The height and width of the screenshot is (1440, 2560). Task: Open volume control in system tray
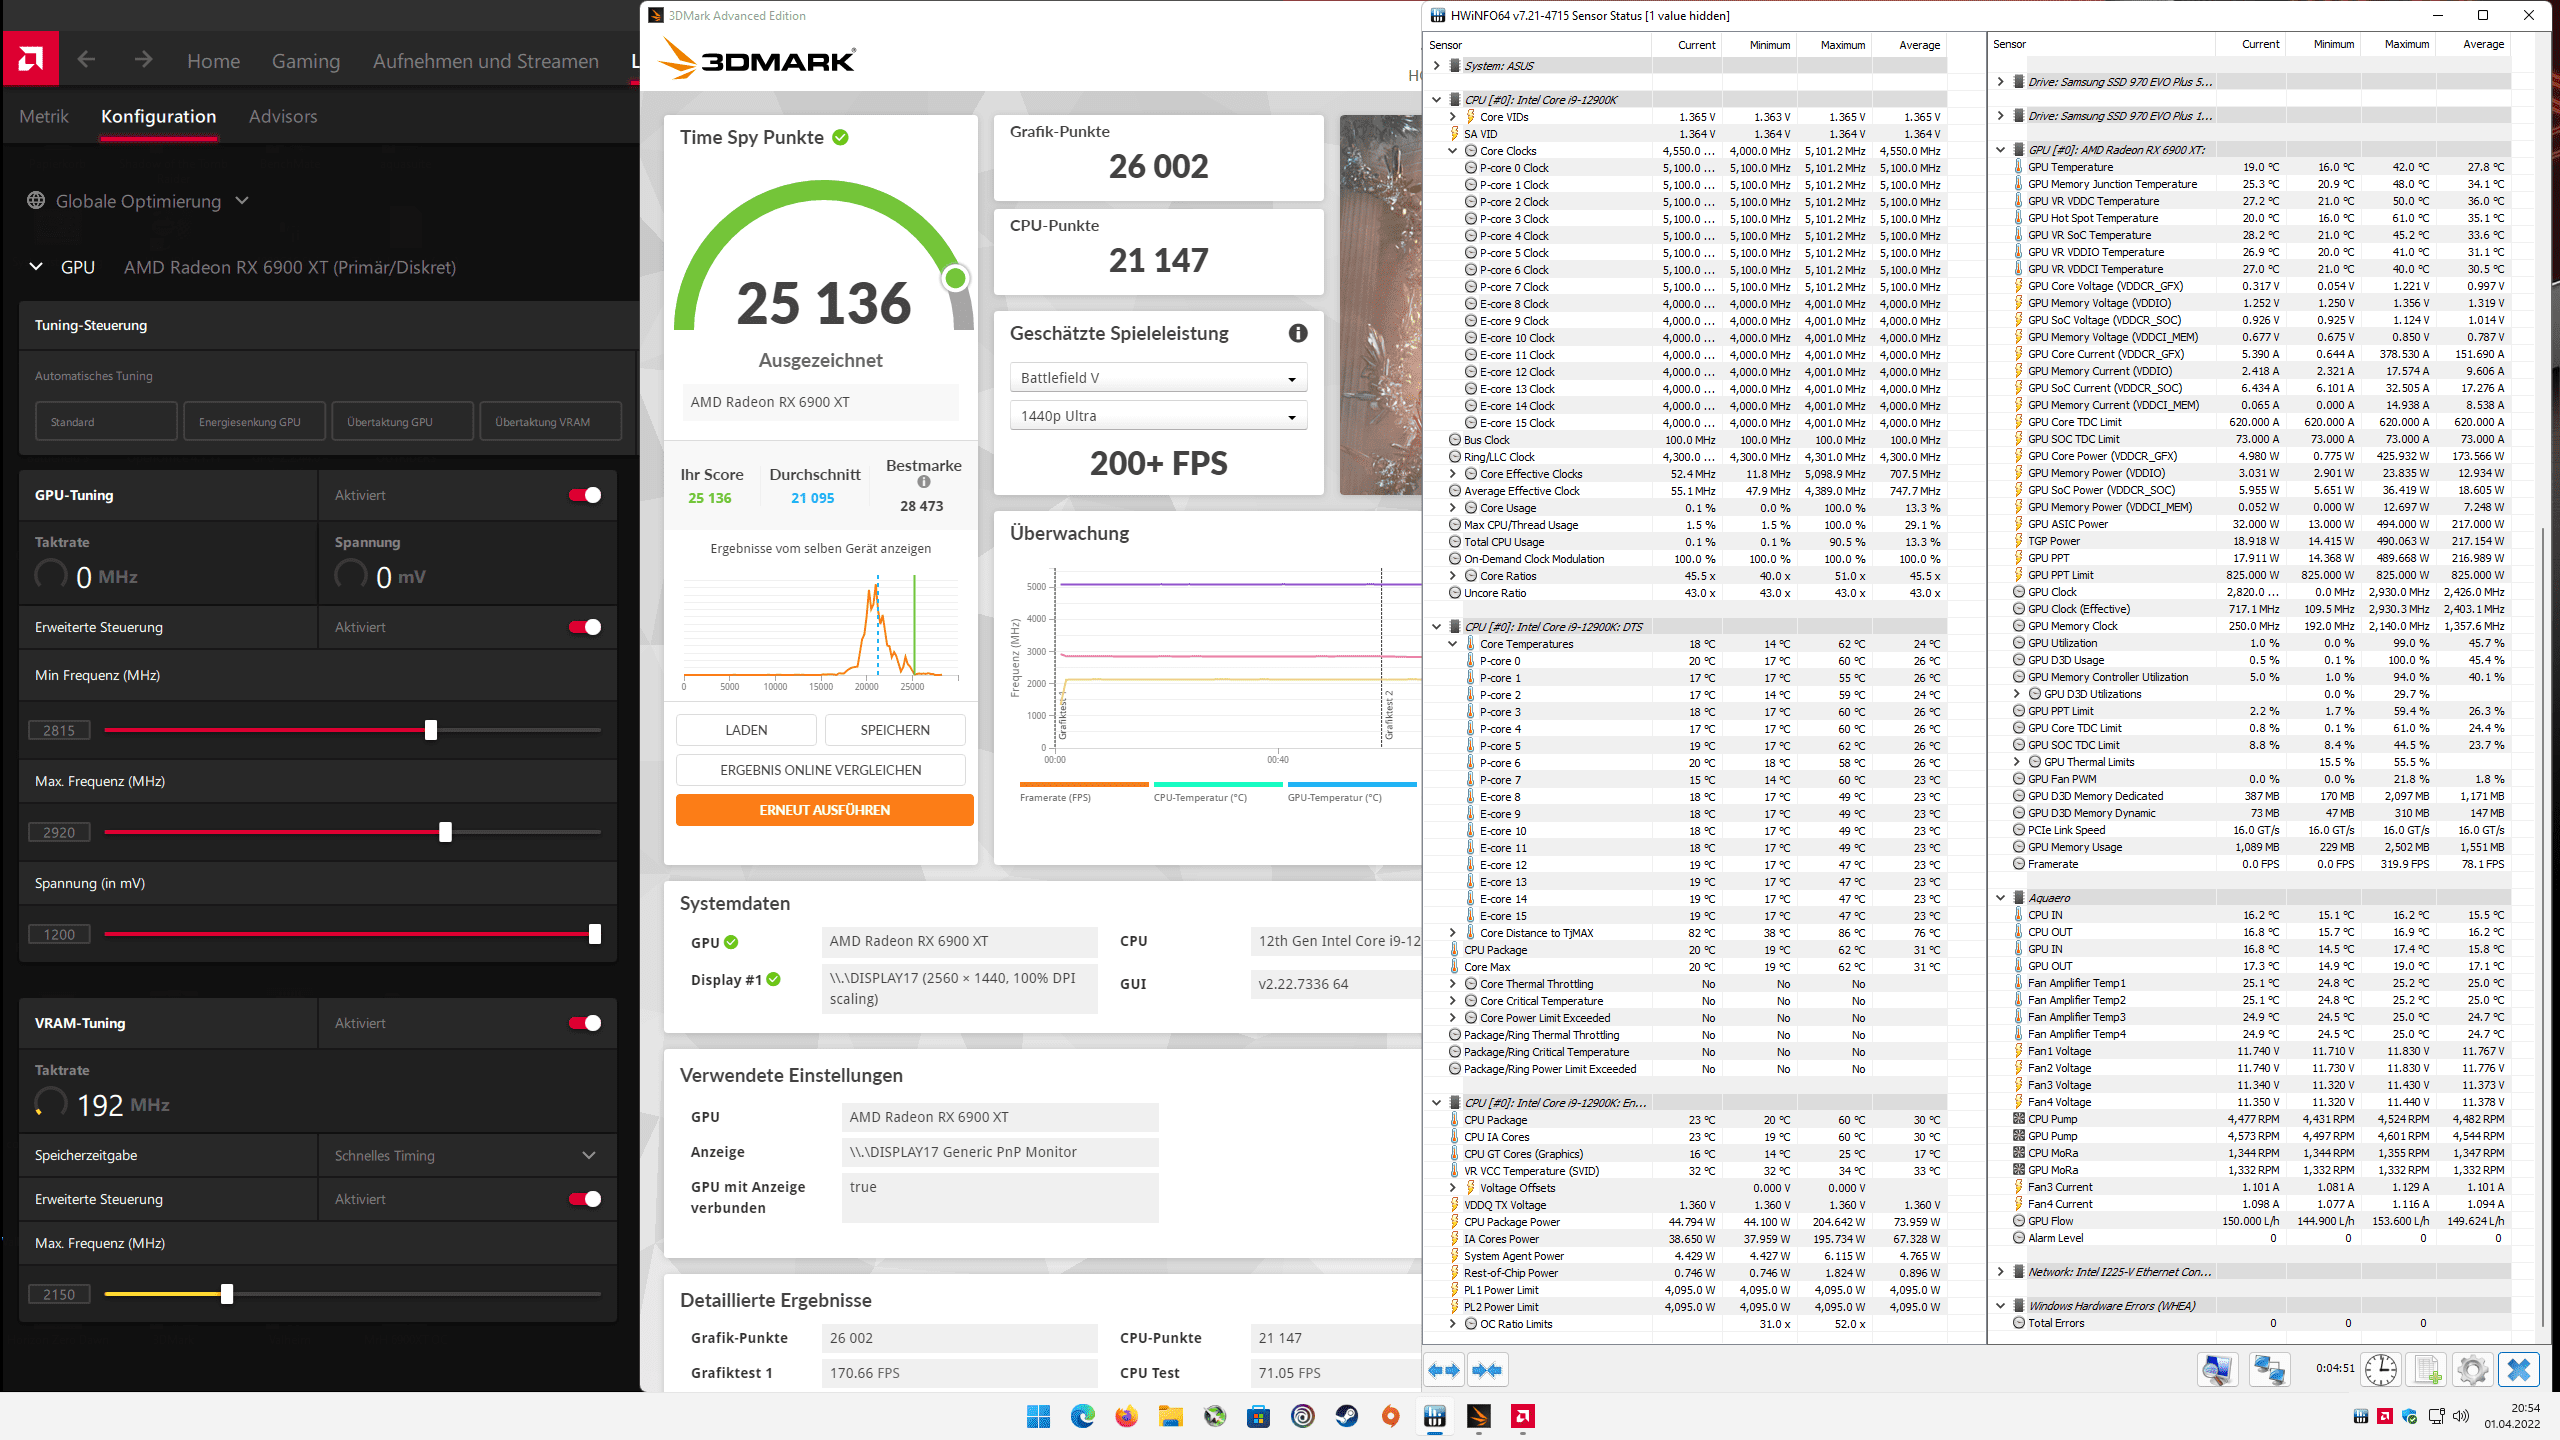click(x=2461, y=1416)
